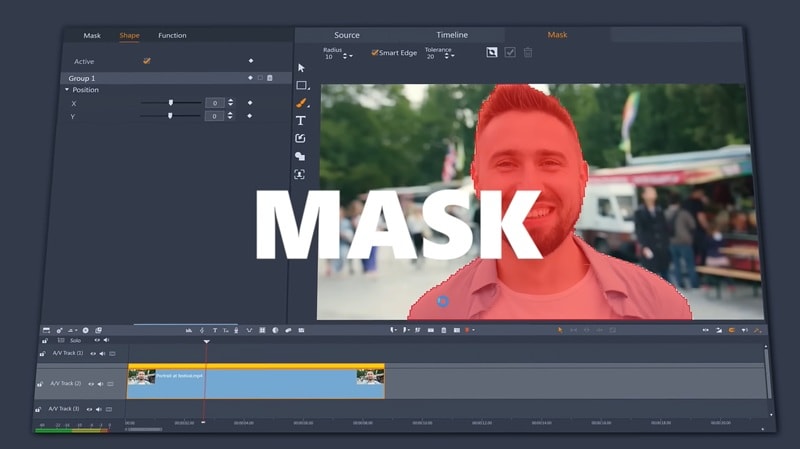
Task: Click the storyboard view icon at timeline left
Action: (46, 330)
